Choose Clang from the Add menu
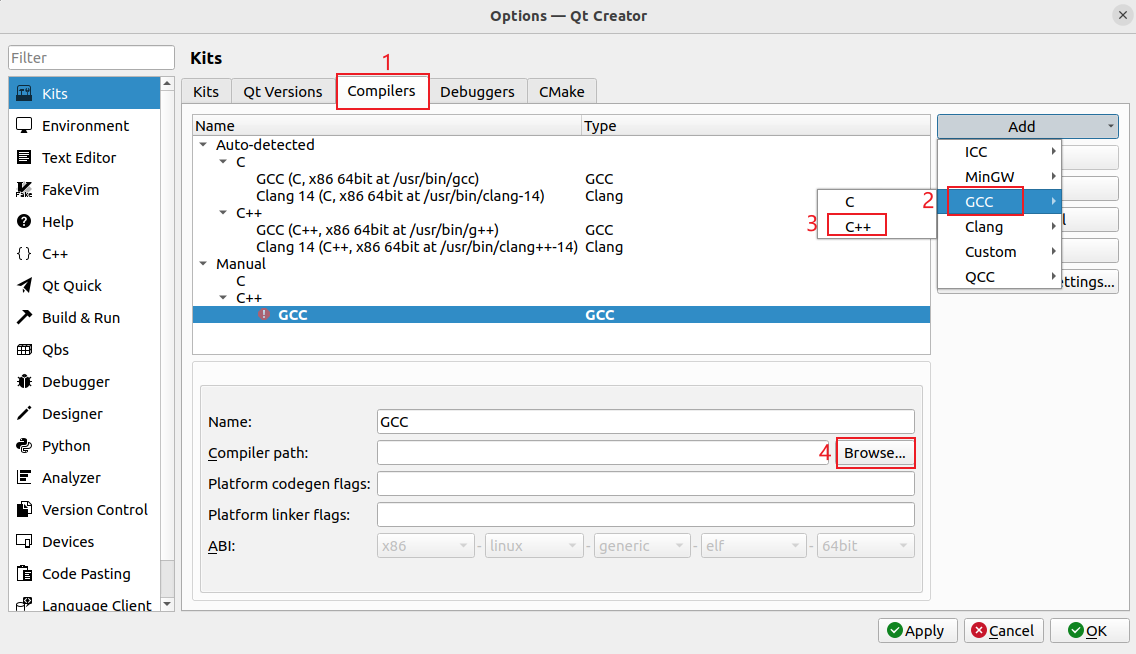The width and height of the screenshot is (1136, 654). 1000,227
